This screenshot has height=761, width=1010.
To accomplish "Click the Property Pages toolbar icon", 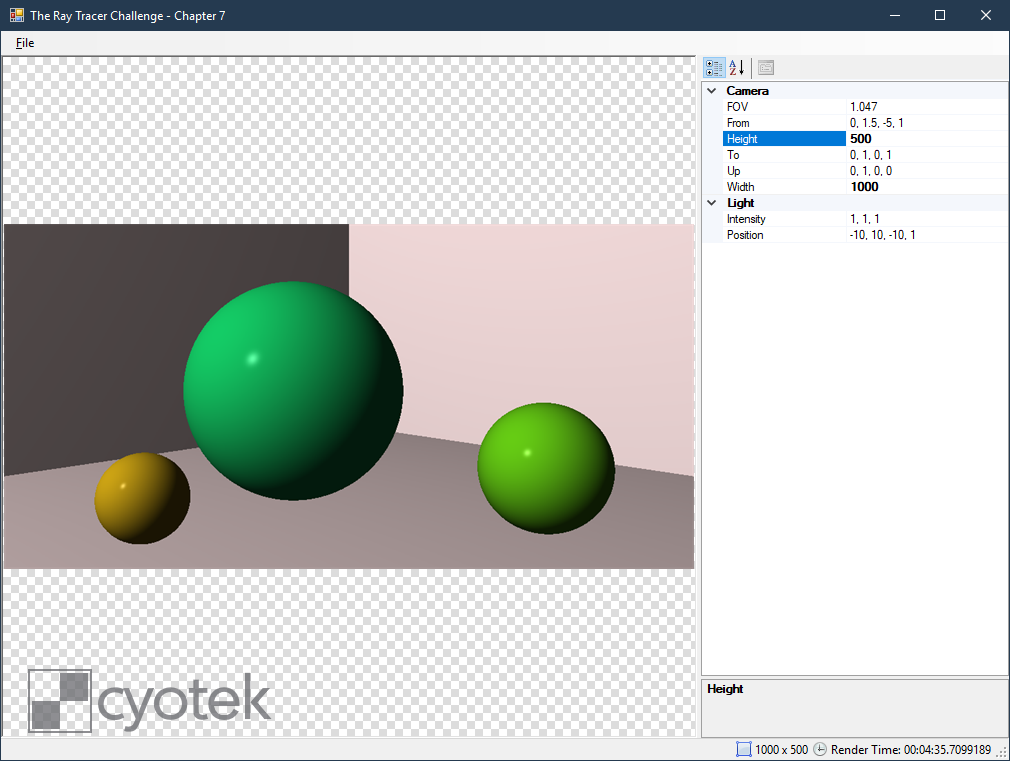I will point(765,67).
